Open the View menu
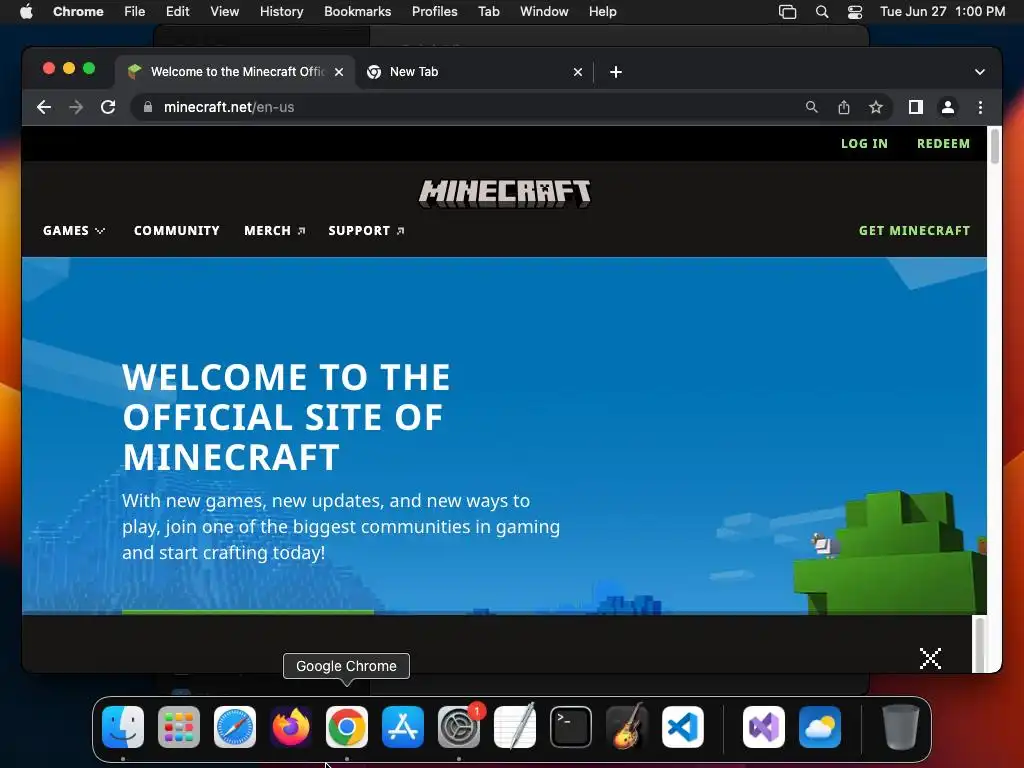The width and height of the screenshot is (1024, 768). [x=225, y=12]
